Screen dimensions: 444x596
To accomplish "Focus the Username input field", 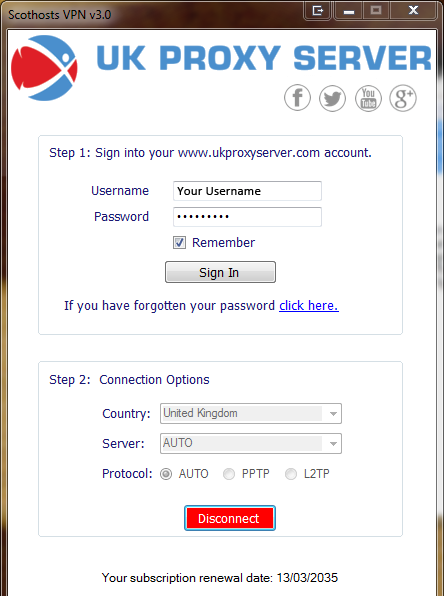I will pyautogui.click(x=247, y=191).
